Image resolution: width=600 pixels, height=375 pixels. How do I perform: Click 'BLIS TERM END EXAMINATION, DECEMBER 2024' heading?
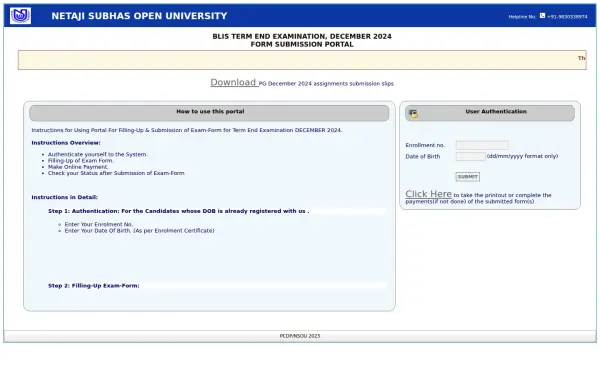(302, 36)
